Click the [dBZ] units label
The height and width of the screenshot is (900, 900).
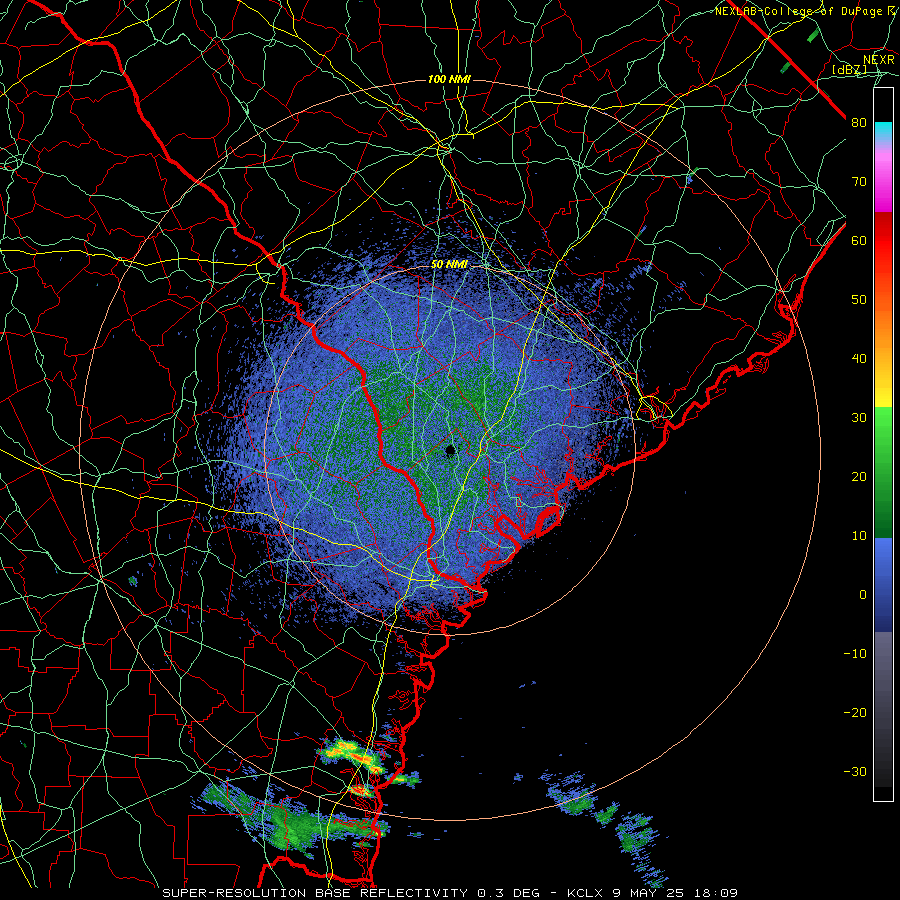point(849,69)
